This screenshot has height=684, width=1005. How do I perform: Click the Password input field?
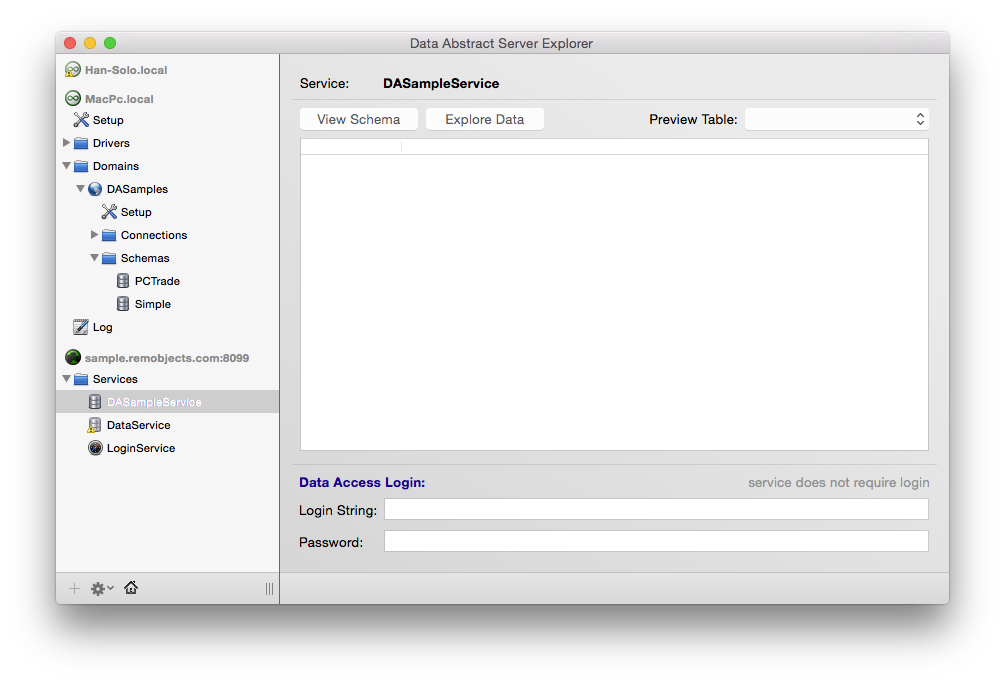click(656, 541)
